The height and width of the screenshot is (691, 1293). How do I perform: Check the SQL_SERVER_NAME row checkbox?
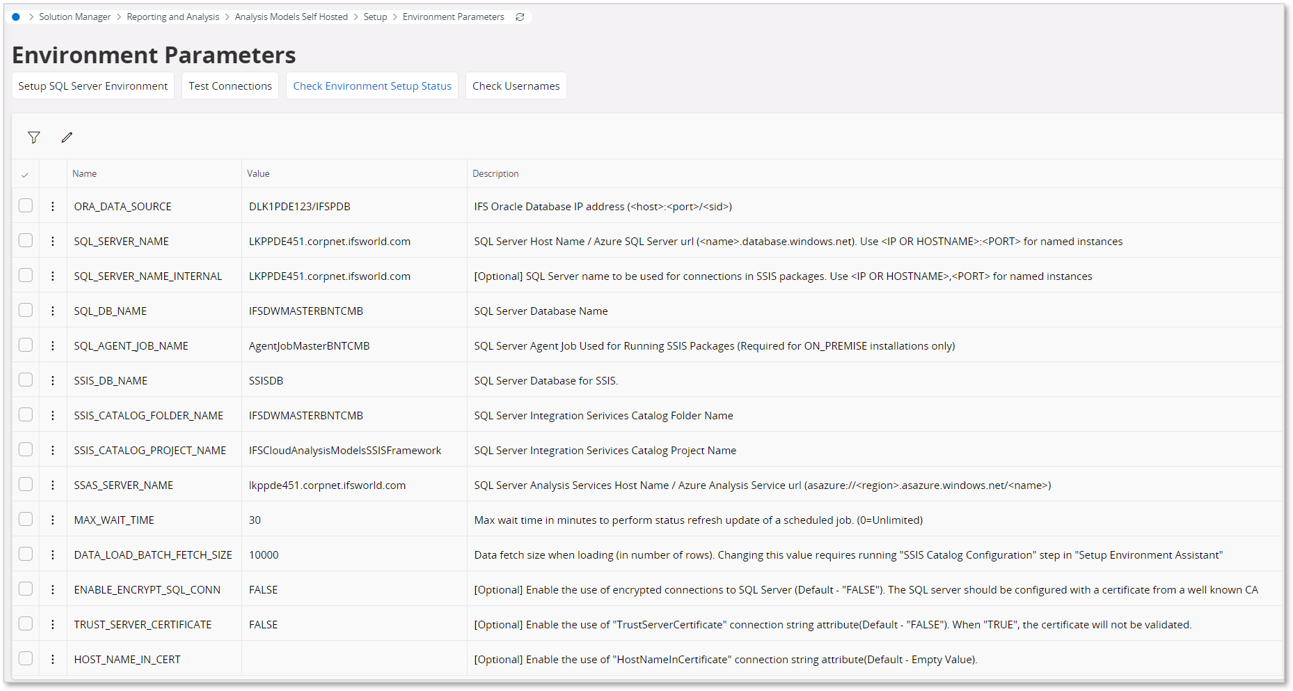25,240
